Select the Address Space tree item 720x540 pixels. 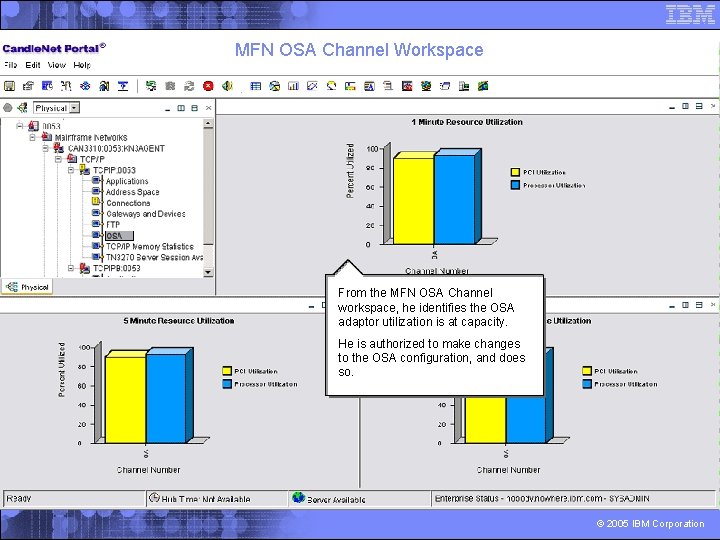click(x=132, y=192)
